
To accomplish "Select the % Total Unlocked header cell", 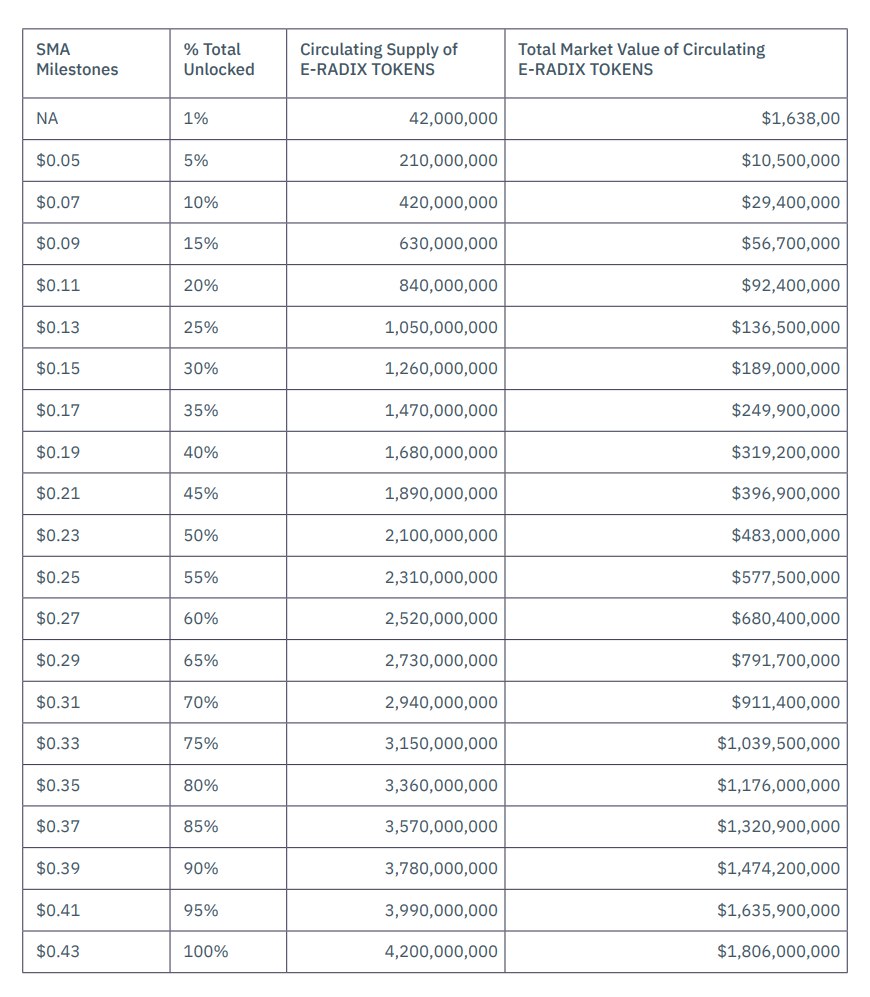I will point(228,64).
